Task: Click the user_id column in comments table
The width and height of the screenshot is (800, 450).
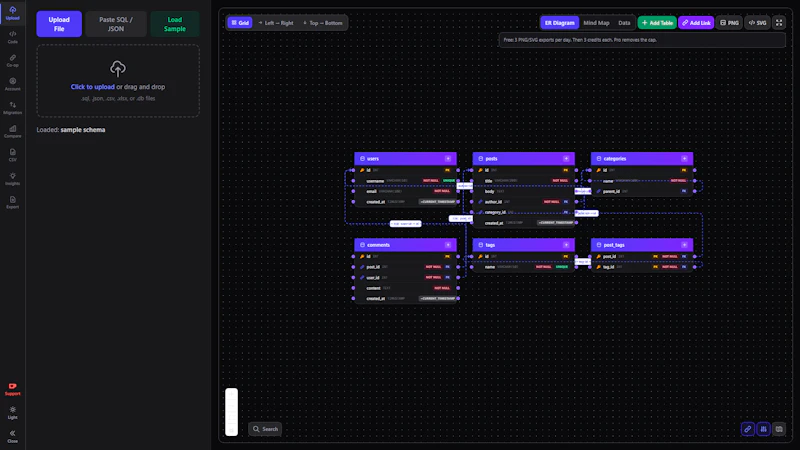Action: 406,278
